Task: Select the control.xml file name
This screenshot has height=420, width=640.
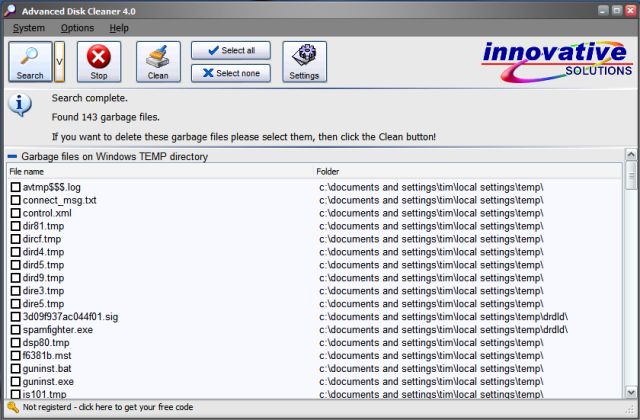Action: [47, 213]
